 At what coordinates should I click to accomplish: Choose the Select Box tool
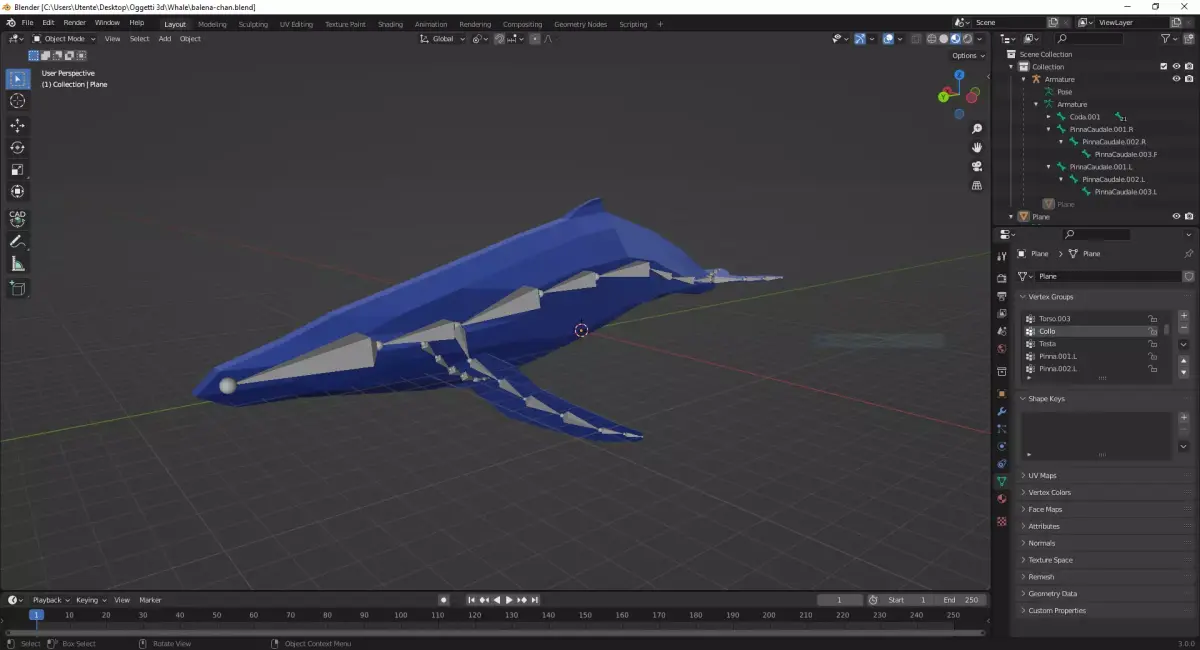coord(17,78)
